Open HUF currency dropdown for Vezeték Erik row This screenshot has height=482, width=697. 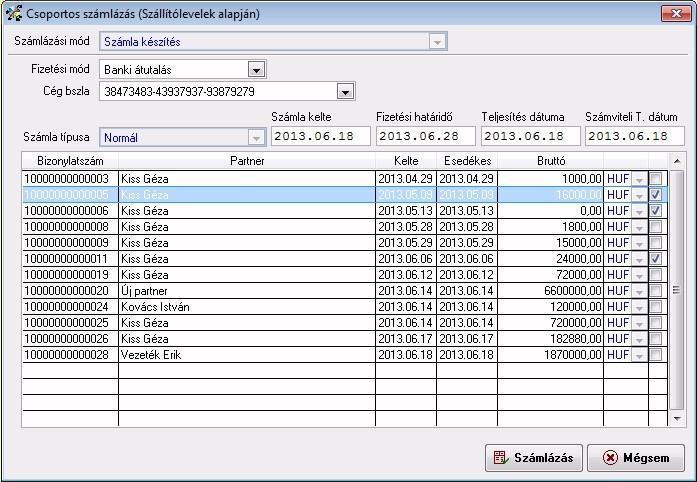click(640, 355)
